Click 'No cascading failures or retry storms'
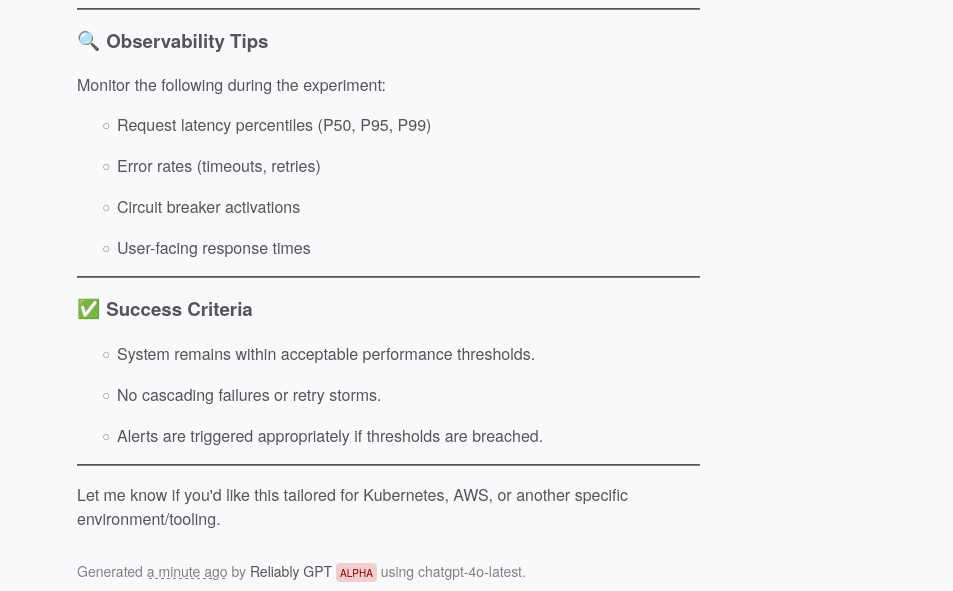Viewport: 953px width, 591px height. pos(249,395)
